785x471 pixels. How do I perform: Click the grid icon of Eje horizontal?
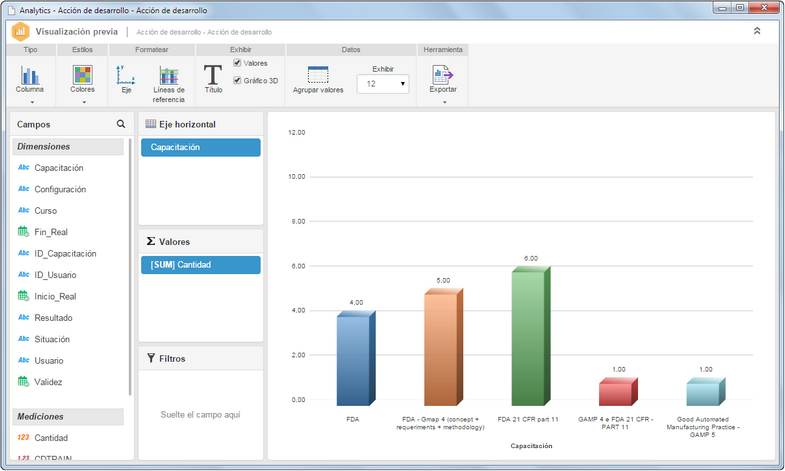[151, 124]
